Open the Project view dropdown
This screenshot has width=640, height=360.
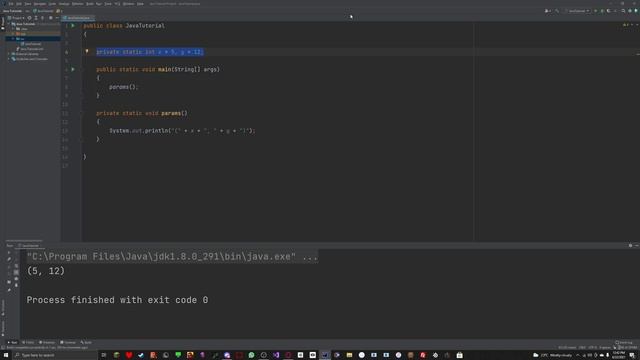coord(16,18)
